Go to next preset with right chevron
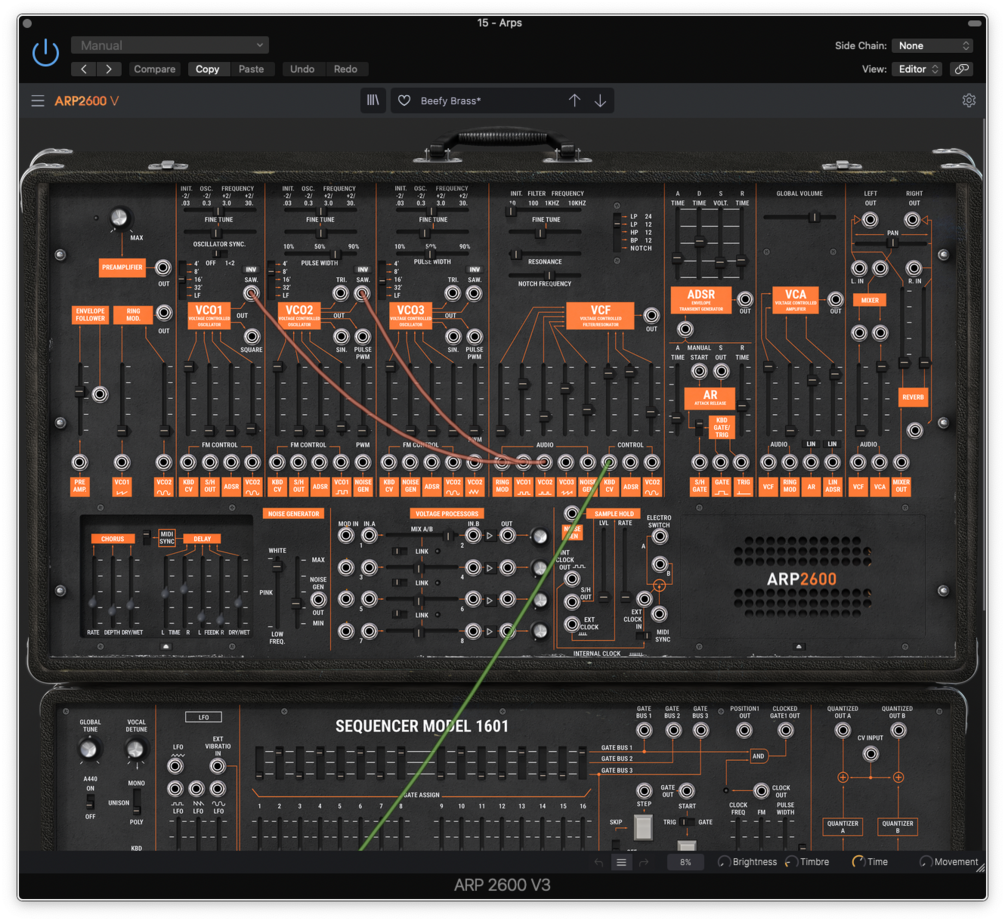 coord(109,69)
